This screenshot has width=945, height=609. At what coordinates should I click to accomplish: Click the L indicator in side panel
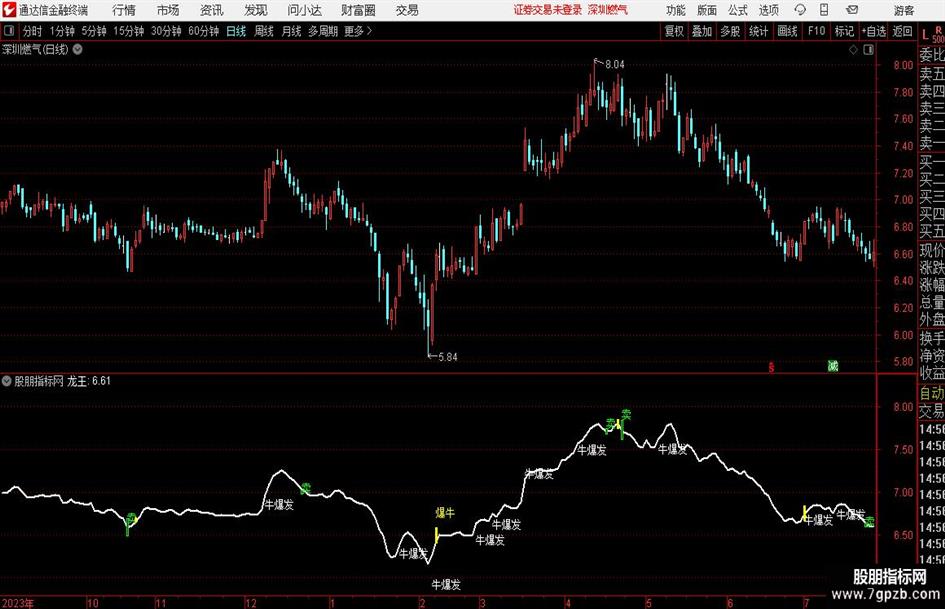pyautogui.click(x=925, y=36)
